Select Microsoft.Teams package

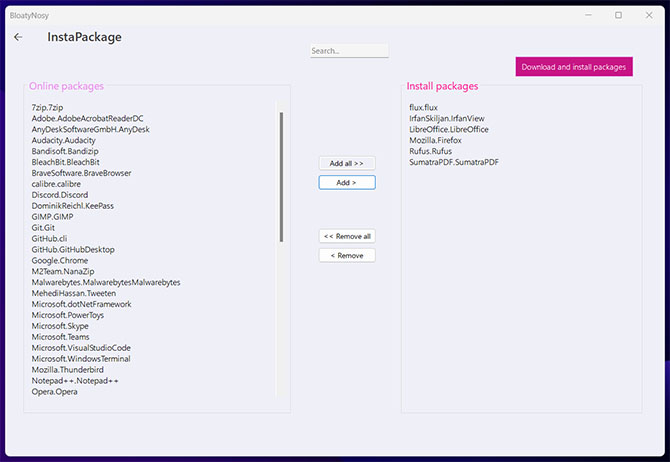[61, 337]
